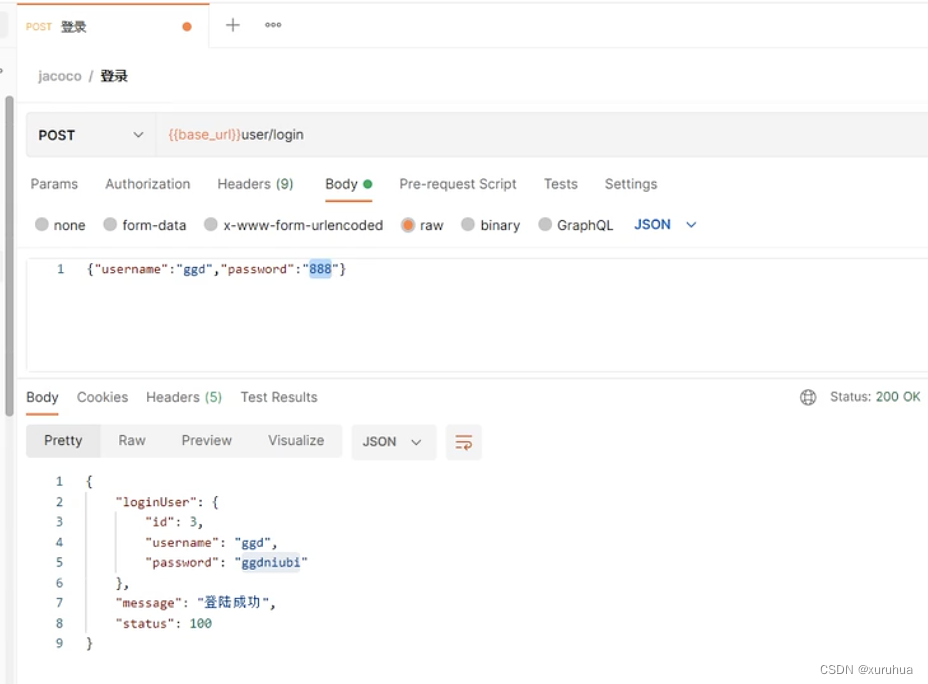Click the selected 888 password value in body
The width and height of the screenshot is (928, 684).
tap(320, 269)
